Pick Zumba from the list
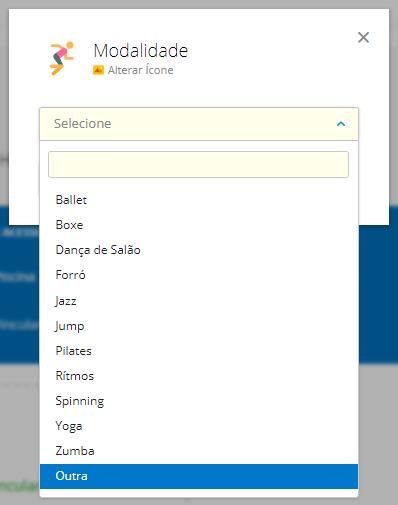Screen dimensions: 398x505 199,451
